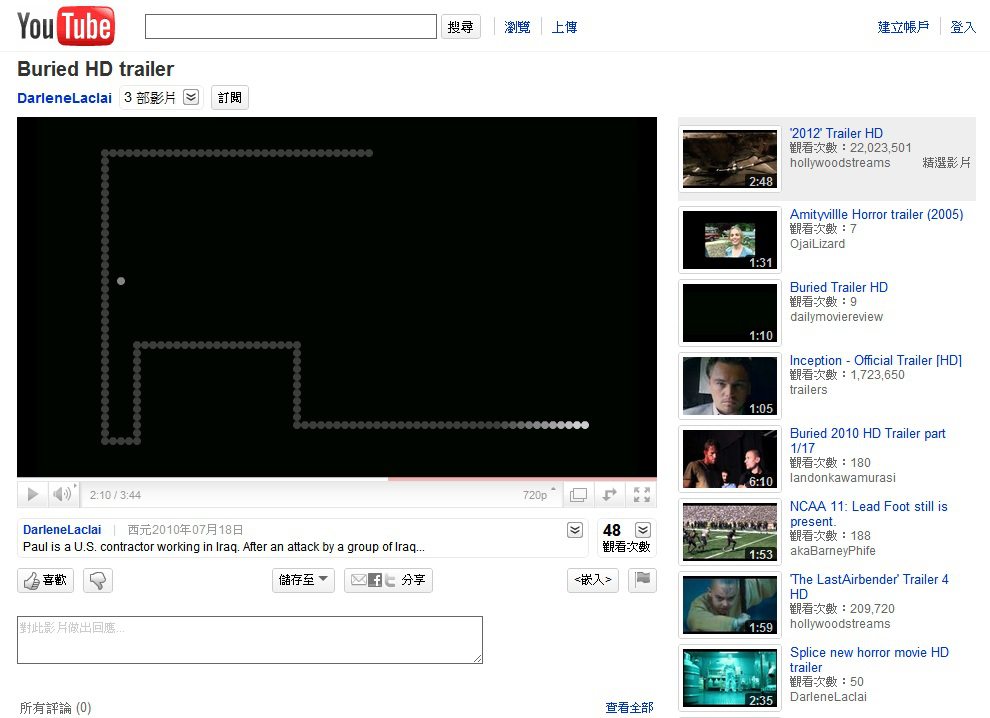
Task: Open Buried 2010 HD Trailer part thumbnail
Action: [730, 459]
